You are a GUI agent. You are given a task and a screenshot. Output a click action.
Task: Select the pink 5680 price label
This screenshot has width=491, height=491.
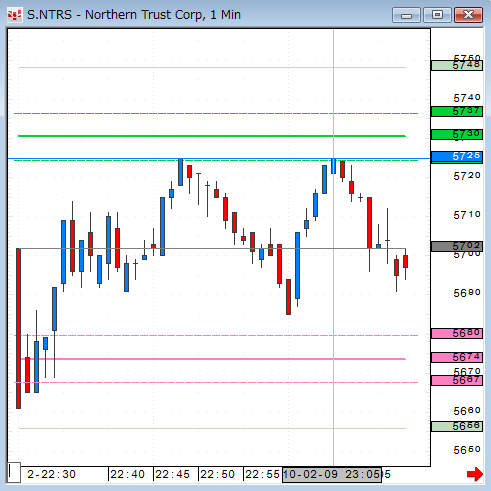[457, 333]
